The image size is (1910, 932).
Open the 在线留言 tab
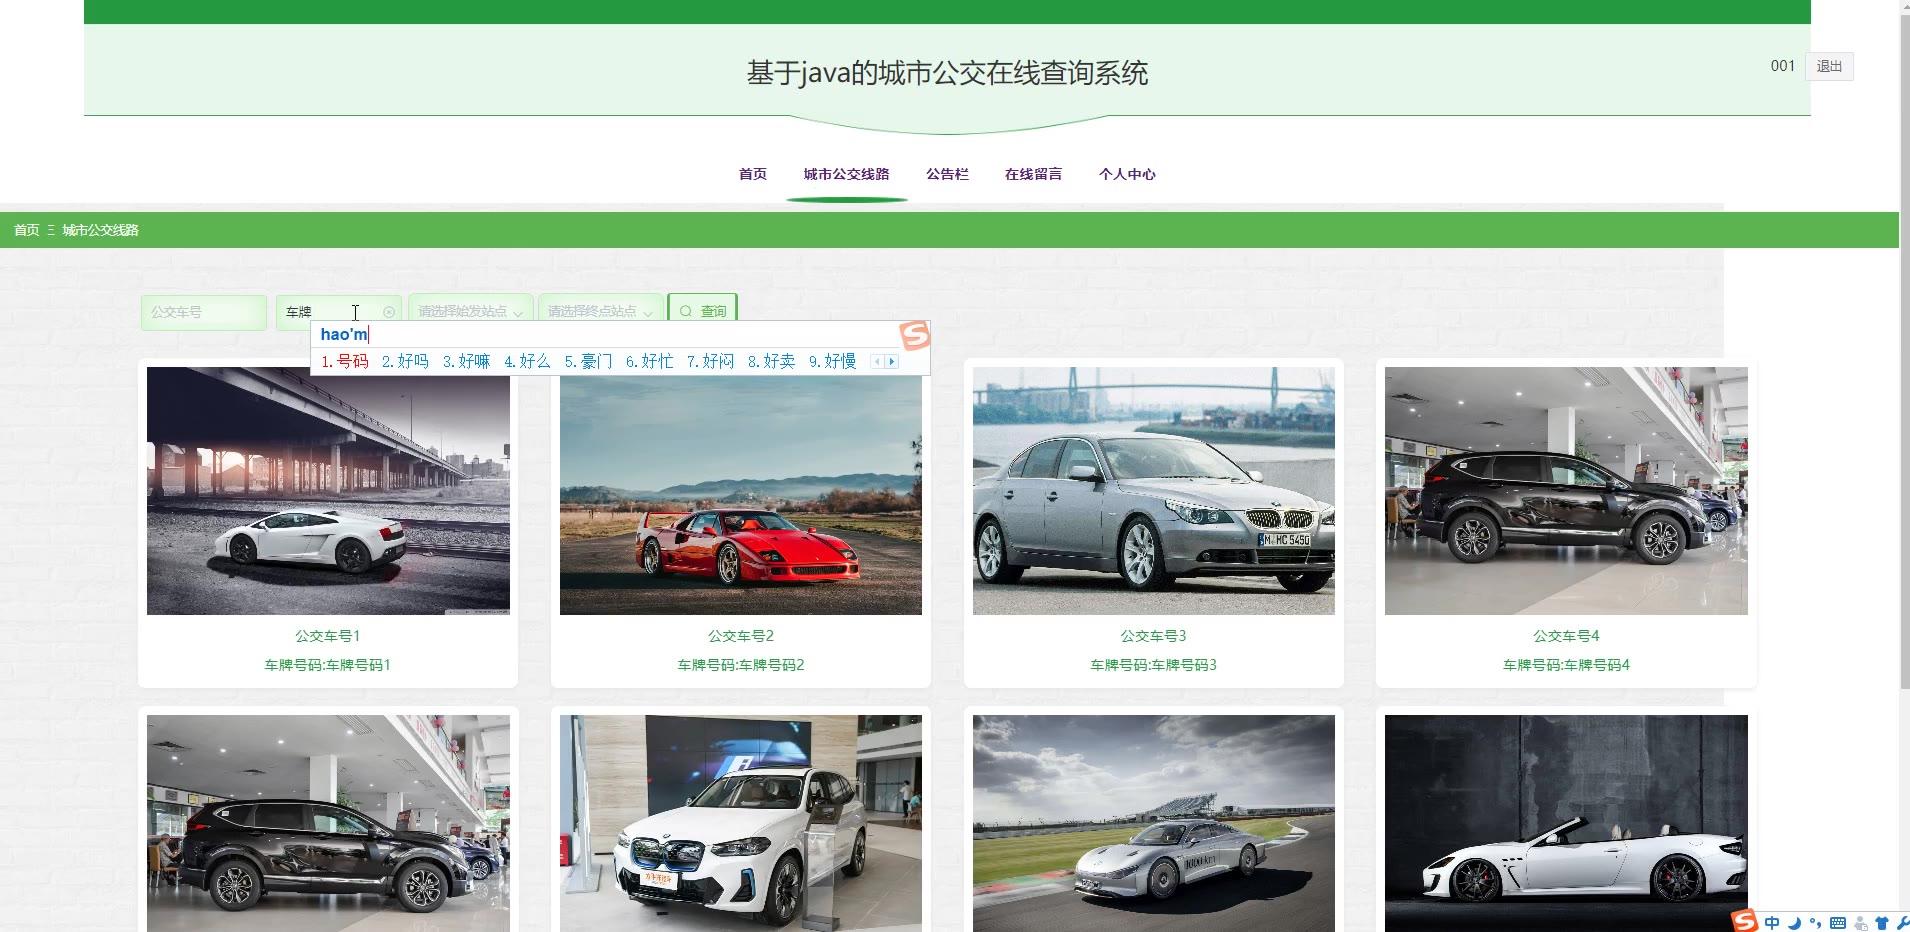click(x=1034, y=174)
